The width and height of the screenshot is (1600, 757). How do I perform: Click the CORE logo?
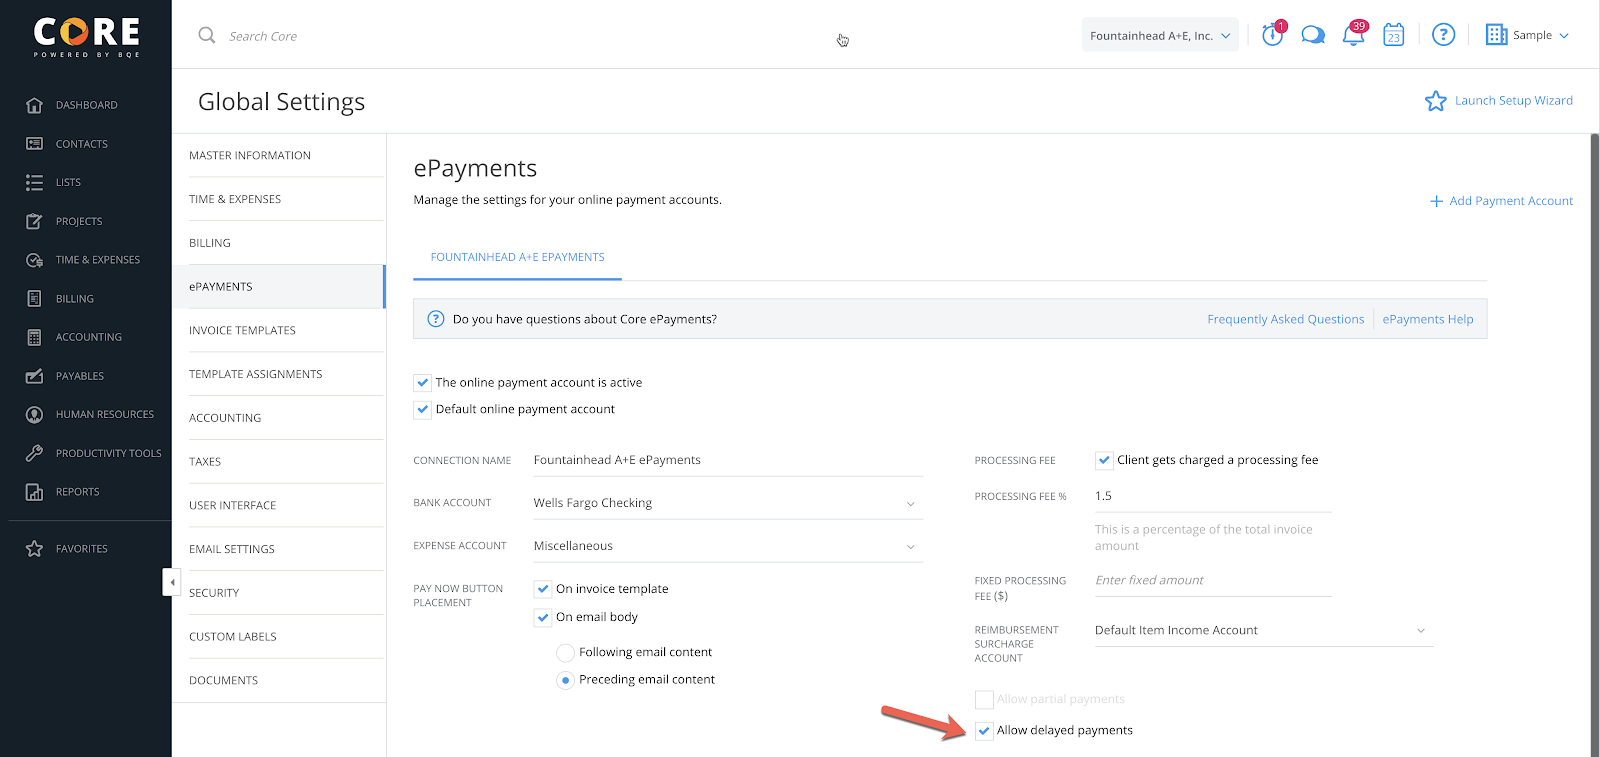click(x=87, y=37)
